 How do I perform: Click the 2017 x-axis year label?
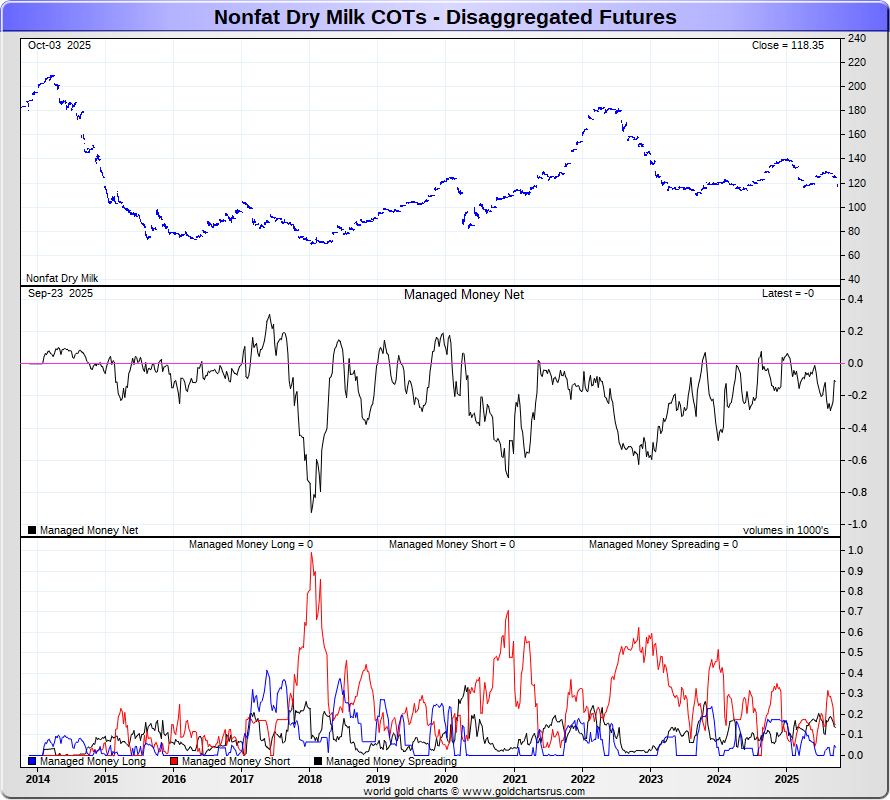(242, 780)
